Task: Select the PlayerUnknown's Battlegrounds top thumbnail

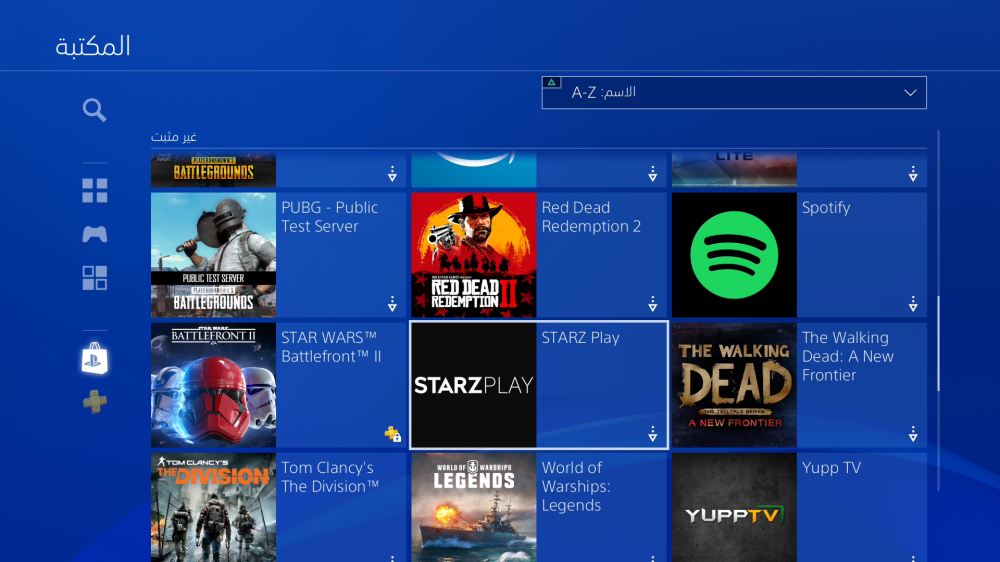Action: 214,170
